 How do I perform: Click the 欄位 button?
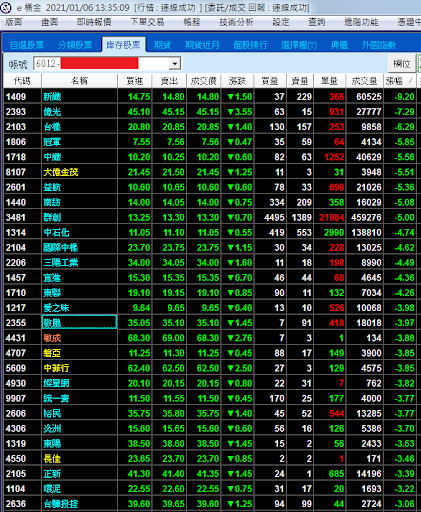click(402, 63)
